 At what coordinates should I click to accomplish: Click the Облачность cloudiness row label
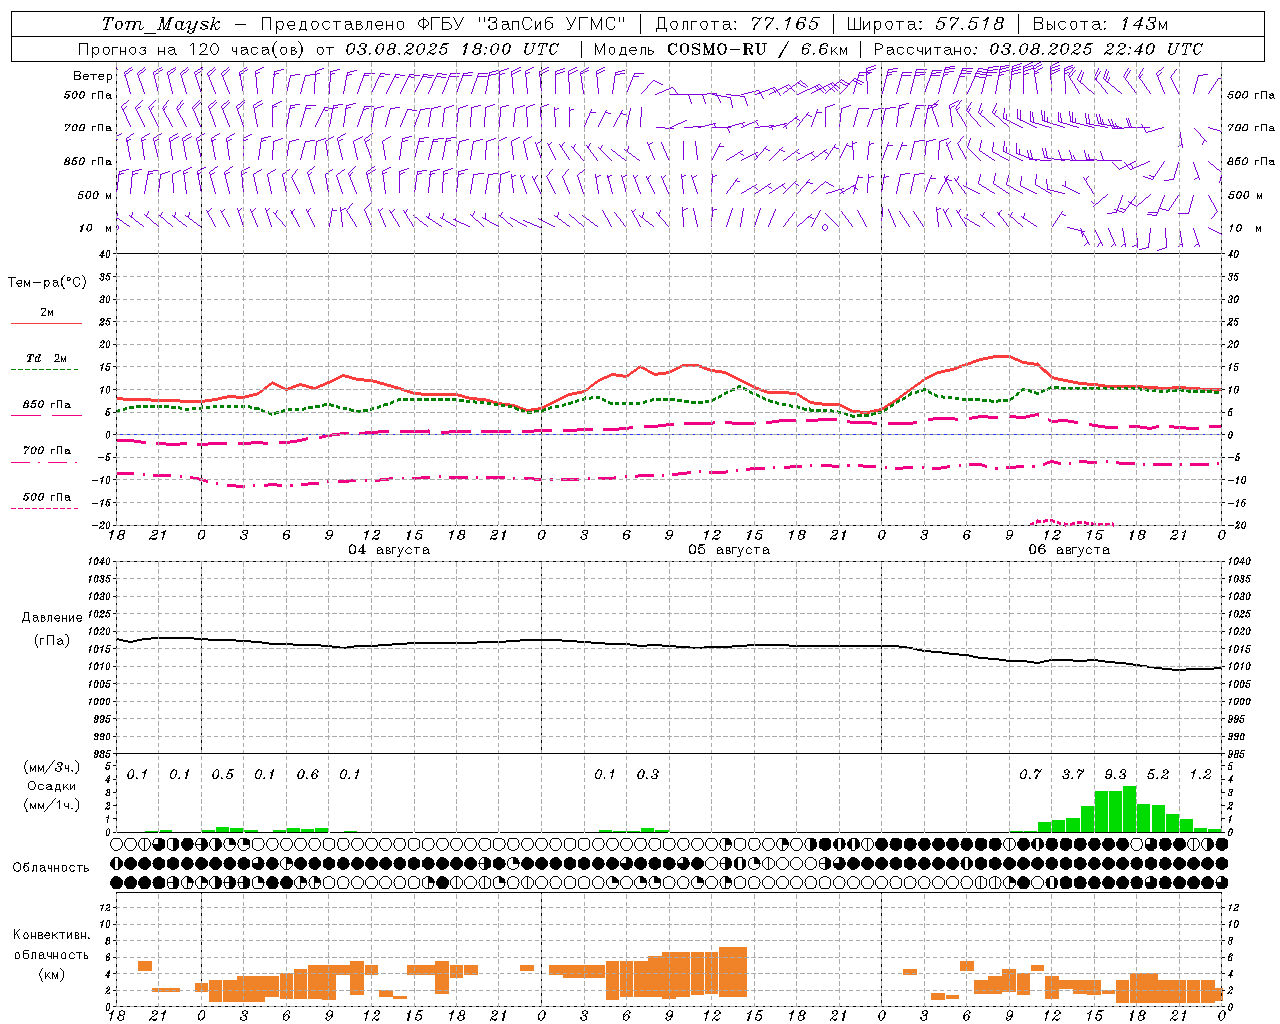tap(51, 868)
